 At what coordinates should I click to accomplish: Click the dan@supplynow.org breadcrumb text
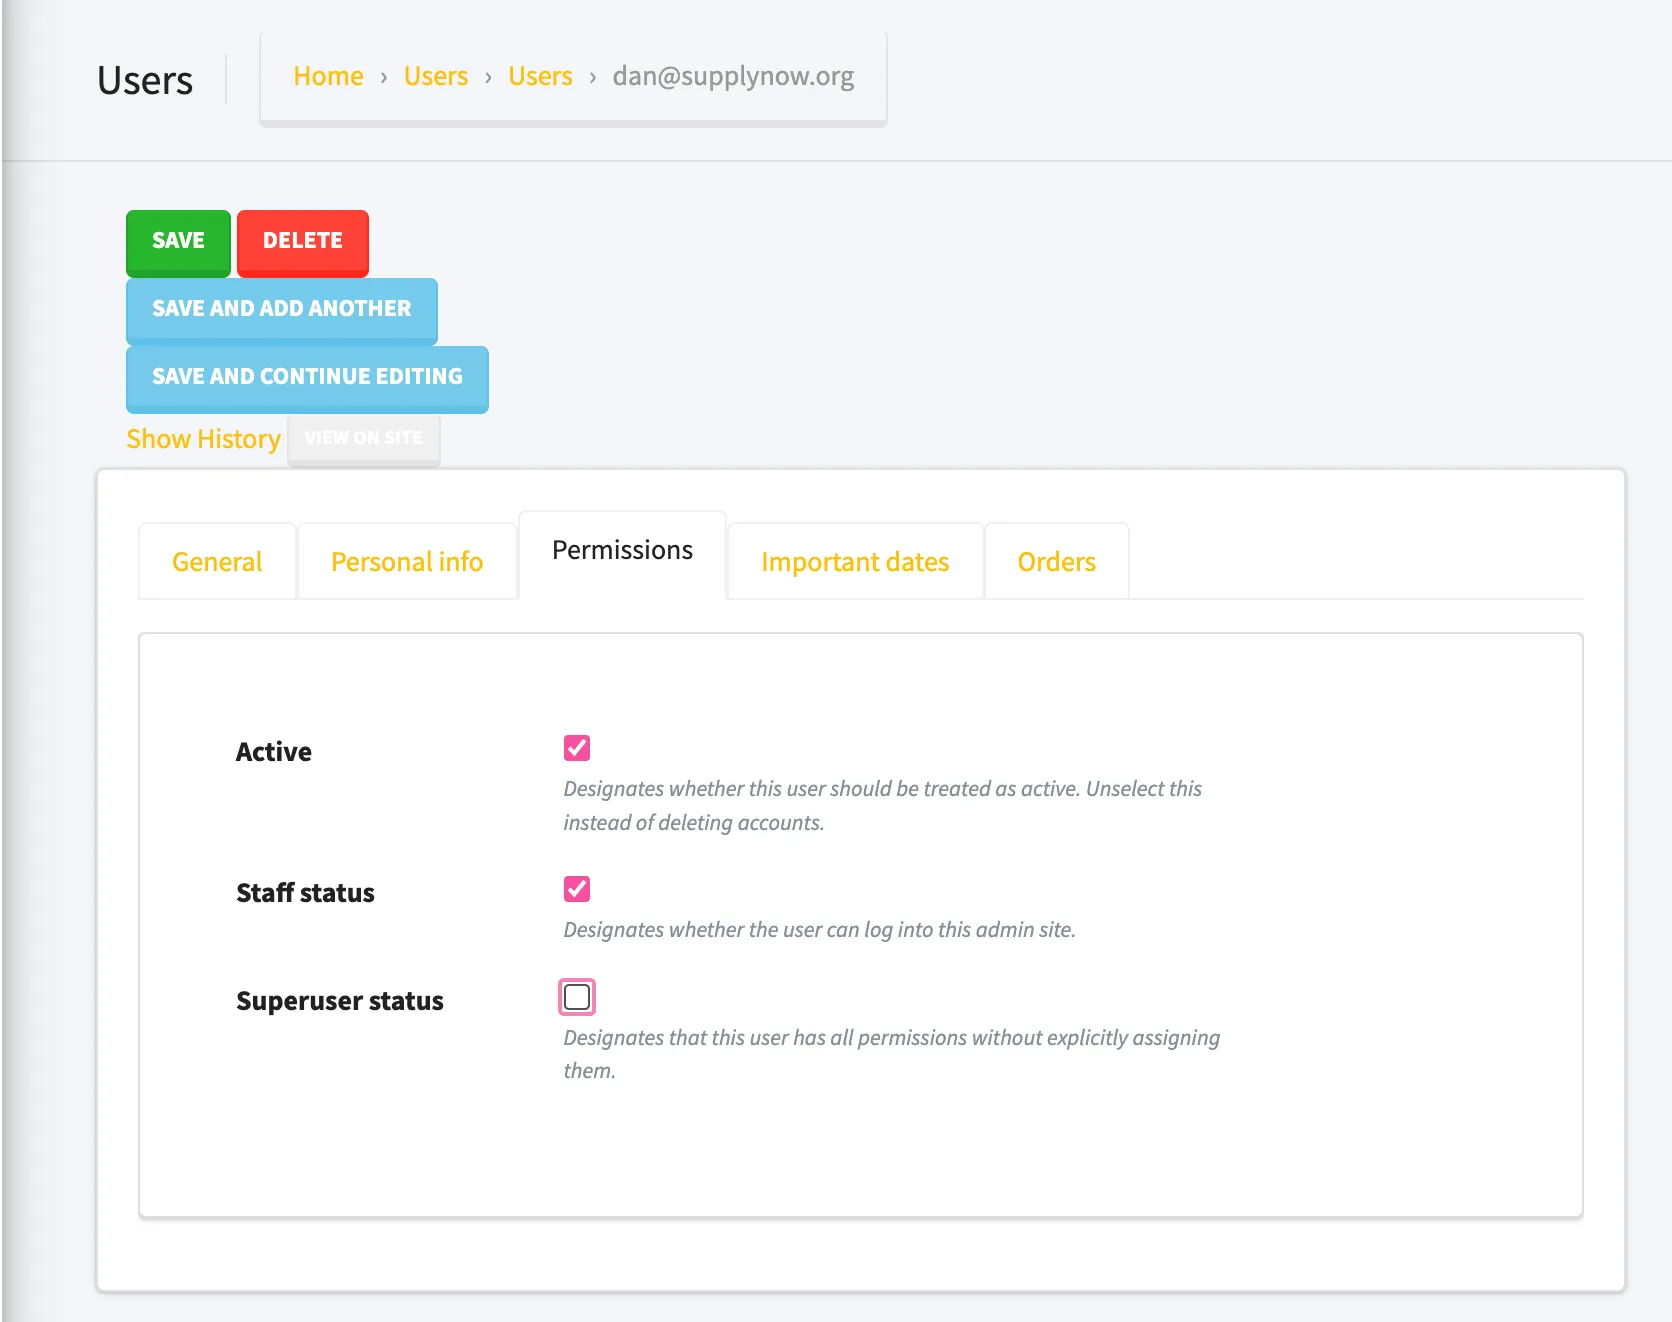coord(733,76)
